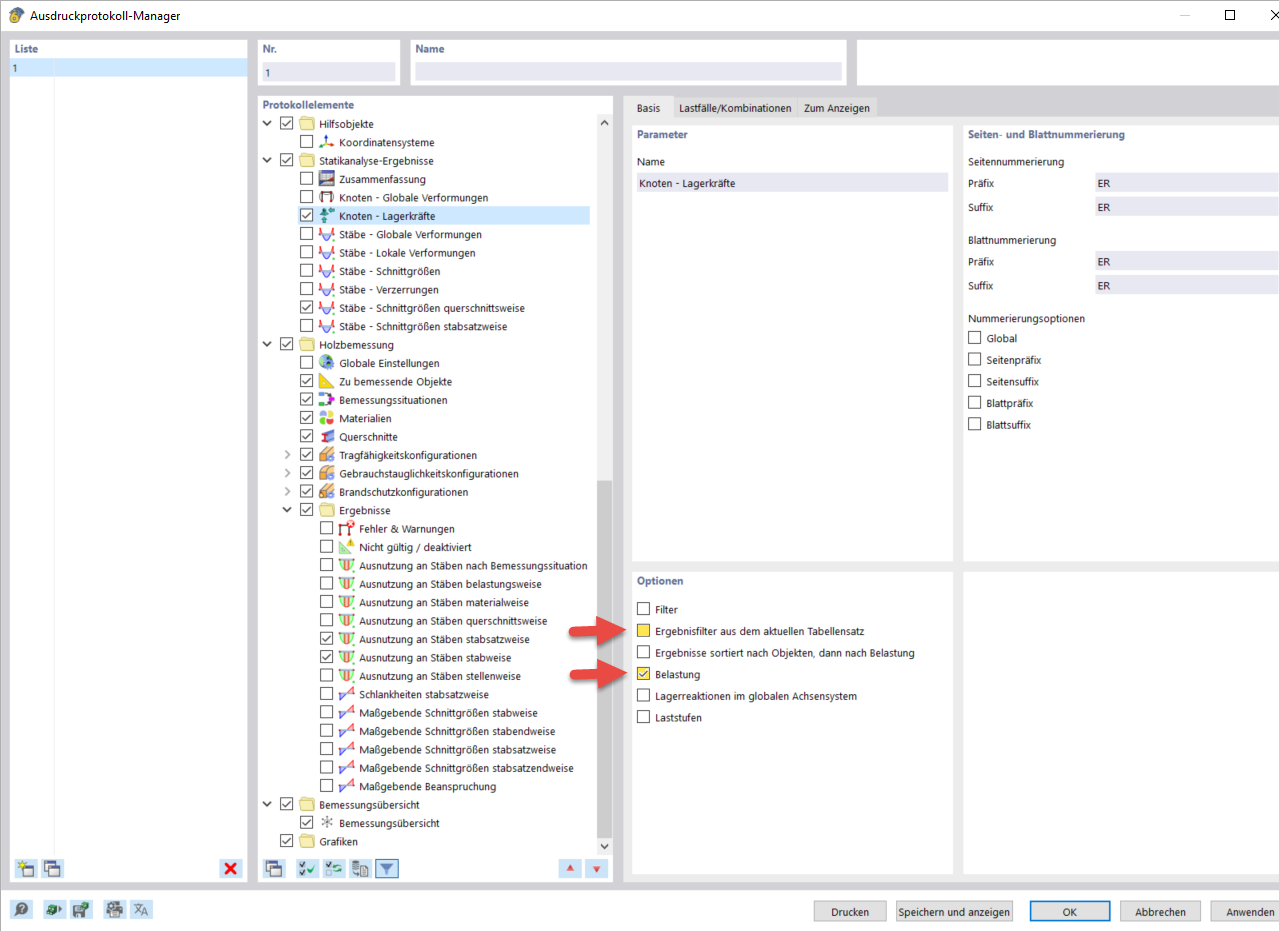This screenshot has width=1279, height=931.
Task: Move selected element up with the red arrow
Action: [570, 869]
